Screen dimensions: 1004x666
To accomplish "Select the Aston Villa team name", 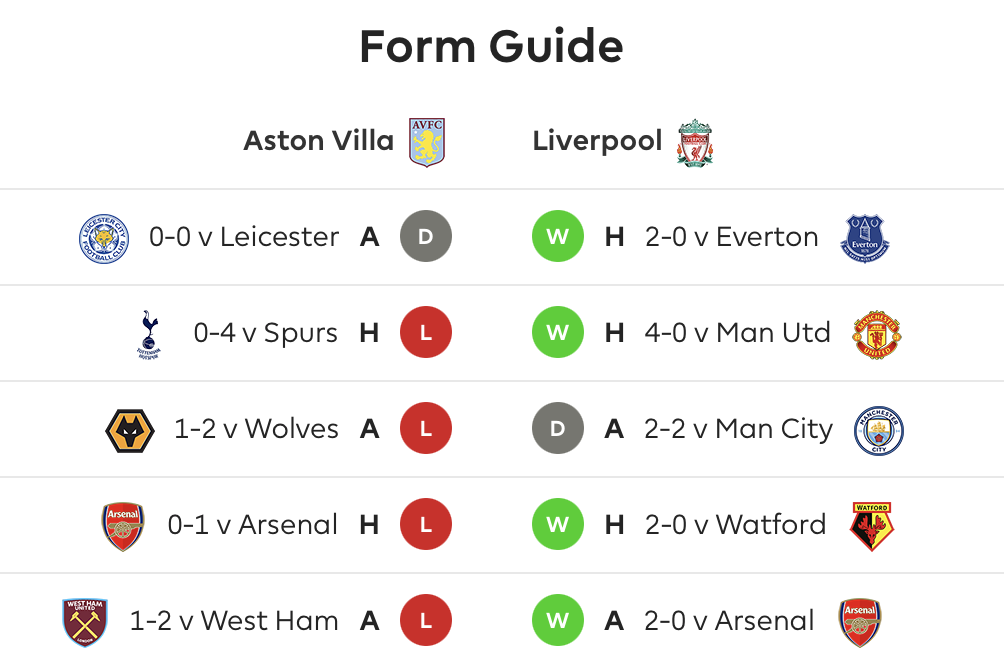I will [318, 141].
